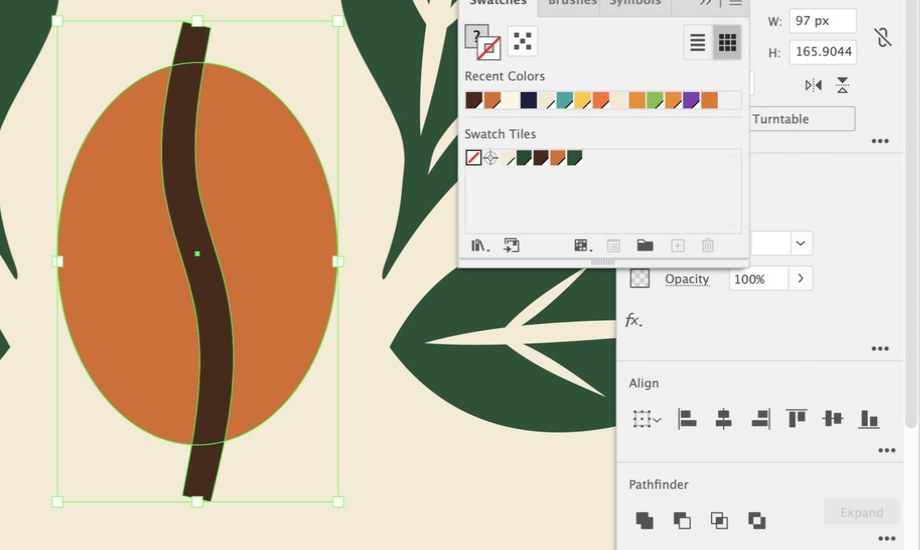Apply the Exclude pathfinder icon

click(757, 520)
